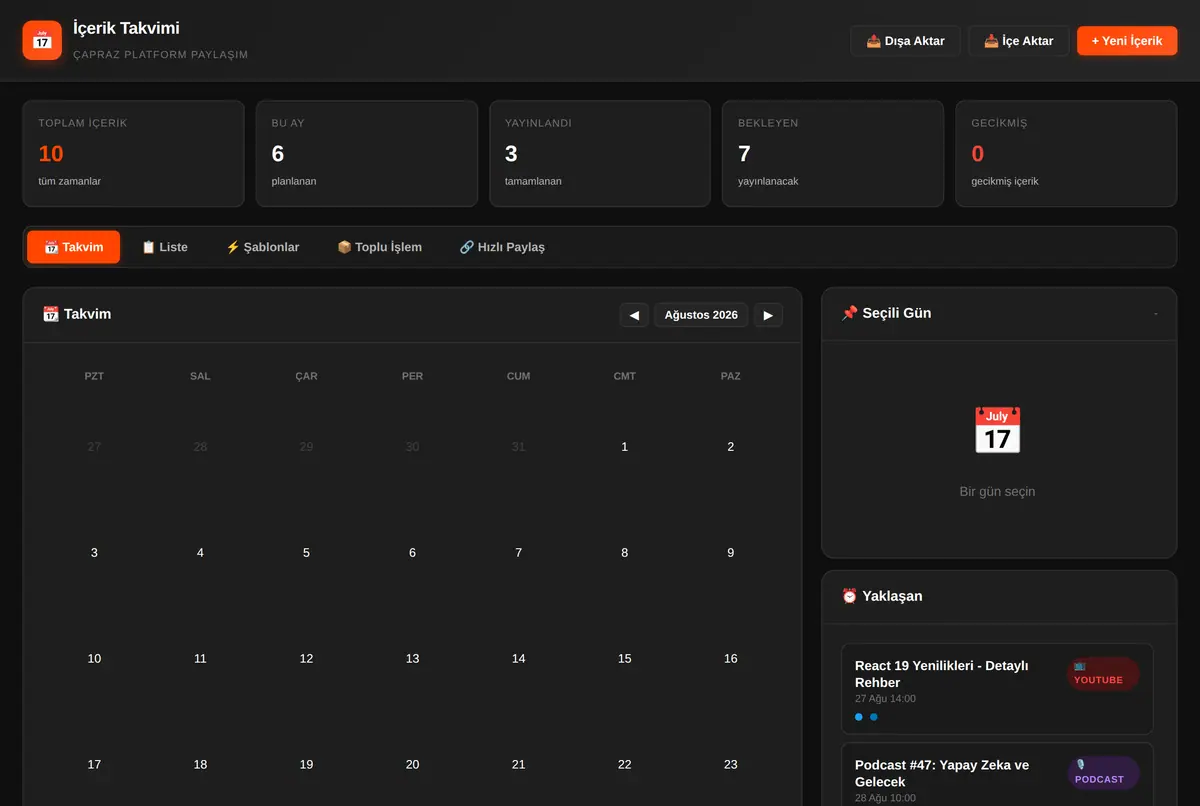Click the orange calendar app logo
This screenshot has width=1200, height=806.
click(x=42, y=40)
